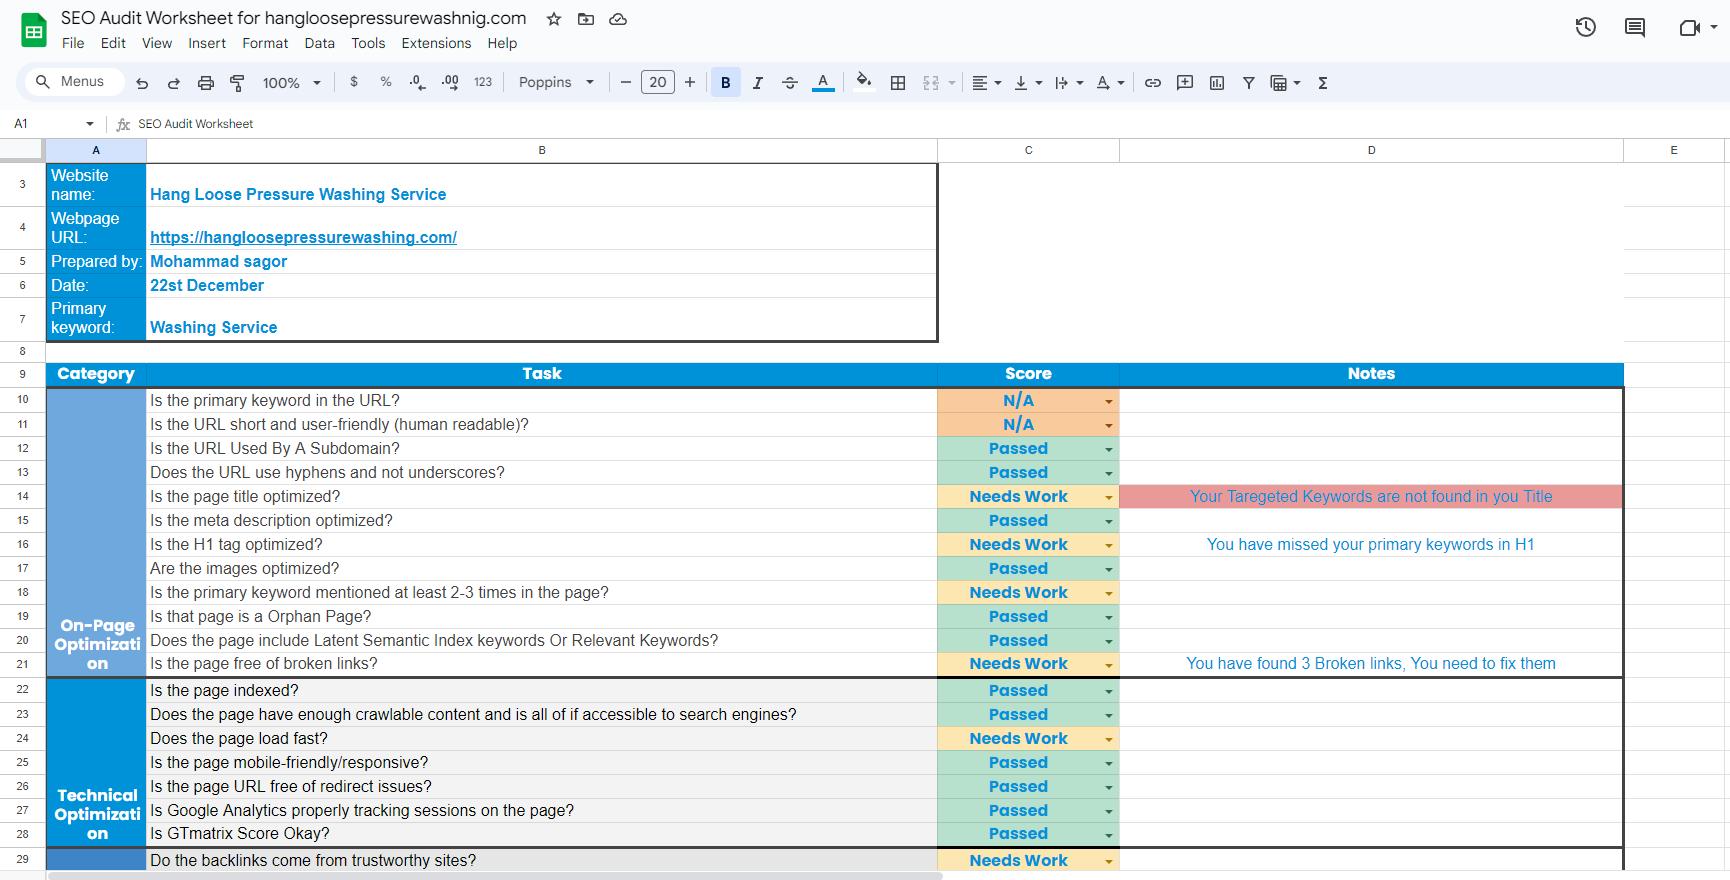Click the Name box showing A1
This screenshot has width=1730, height=880.
click(50, 124)
